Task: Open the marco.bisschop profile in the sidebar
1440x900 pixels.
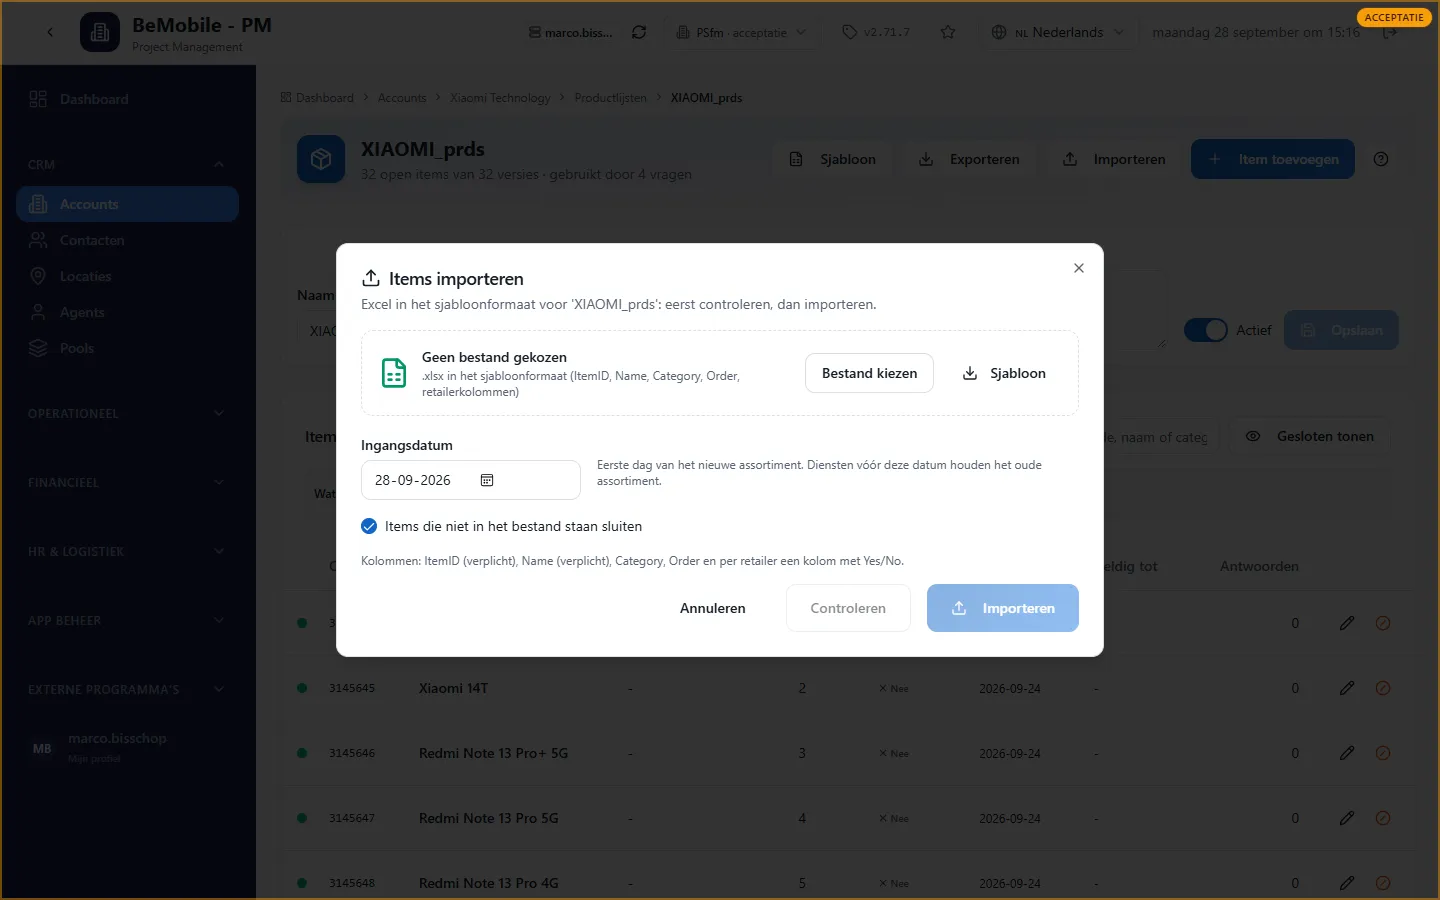Action: [x=128, y=747]
